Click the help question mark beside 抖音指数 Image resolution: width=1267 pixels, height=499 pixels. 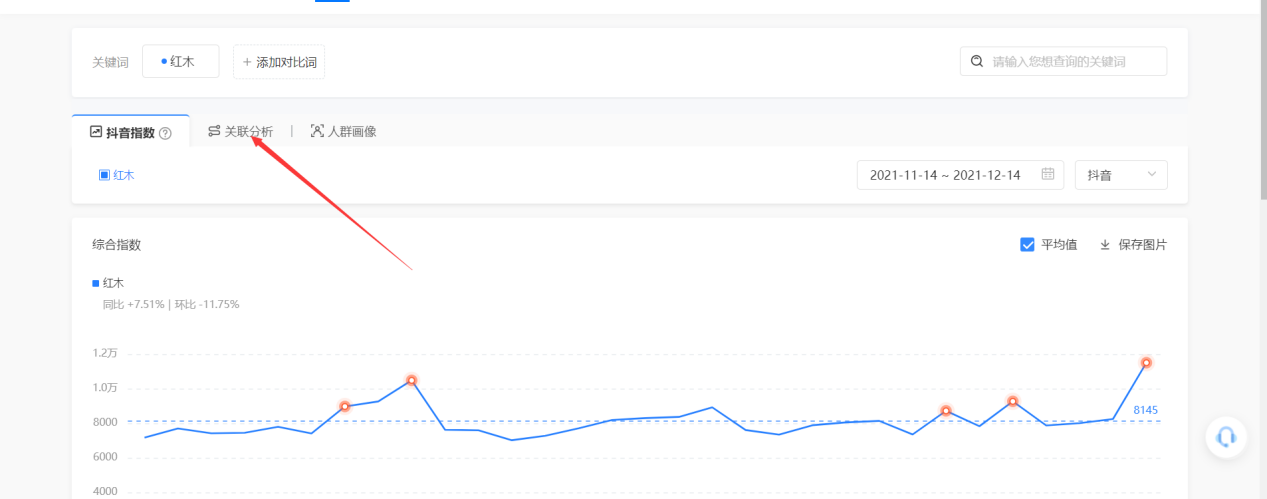tap(166, 133)
